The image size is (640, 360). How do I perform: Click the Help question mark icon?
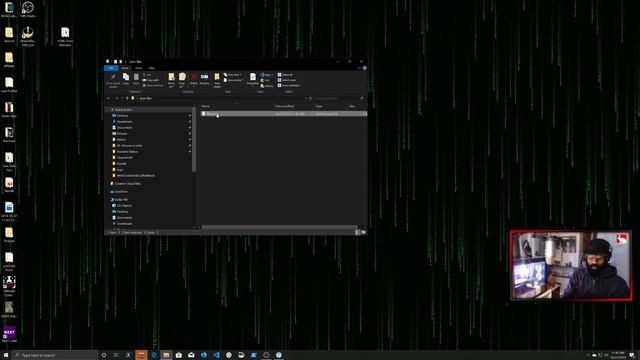point(364,68)
